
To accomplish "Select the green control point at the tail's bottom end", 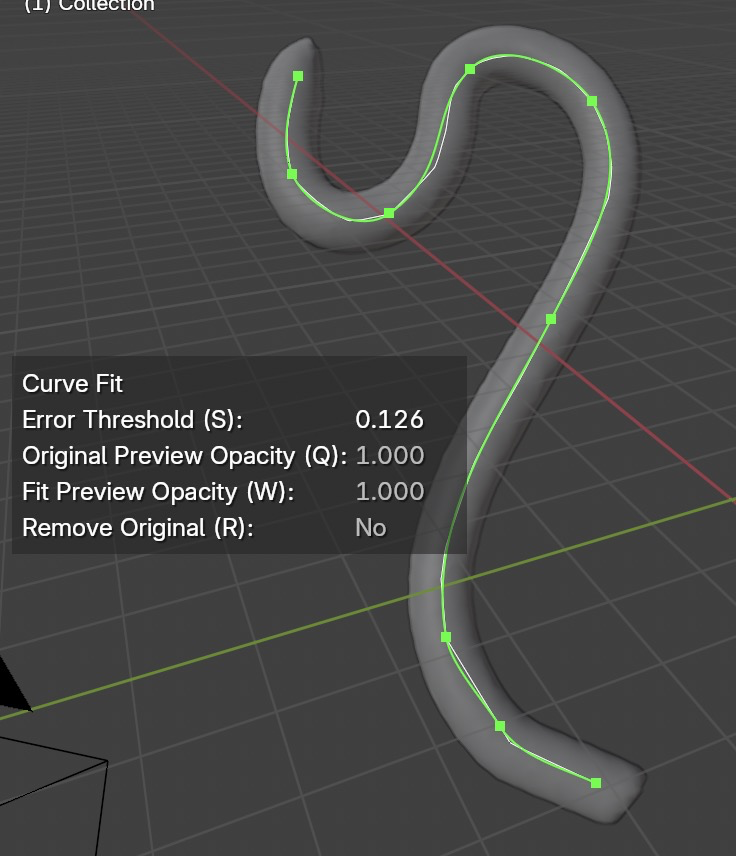I will 596,783.
